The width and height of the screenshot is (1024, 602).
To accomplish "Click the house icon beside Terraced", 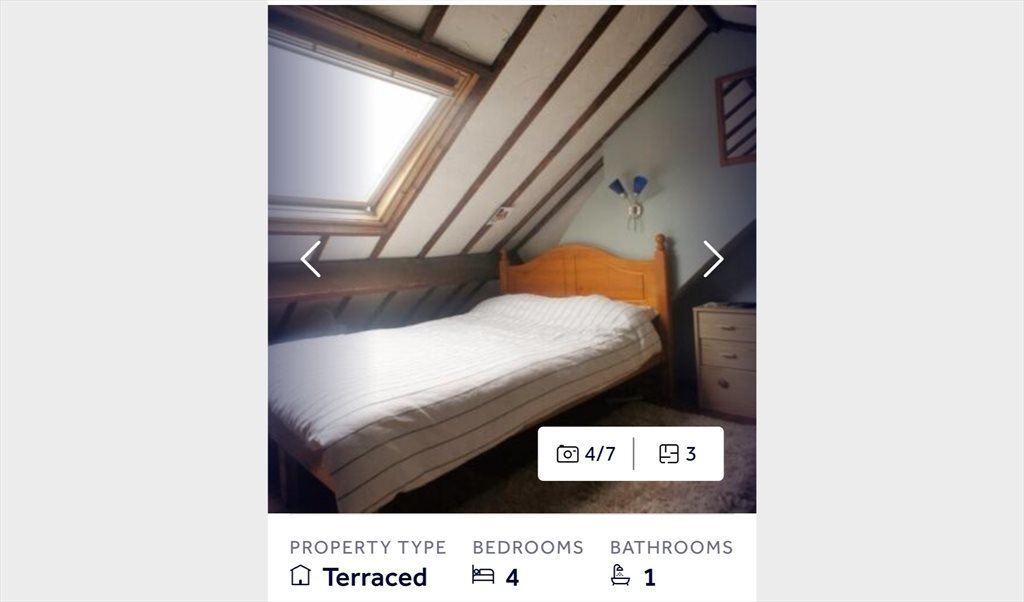I will point(300,575).
